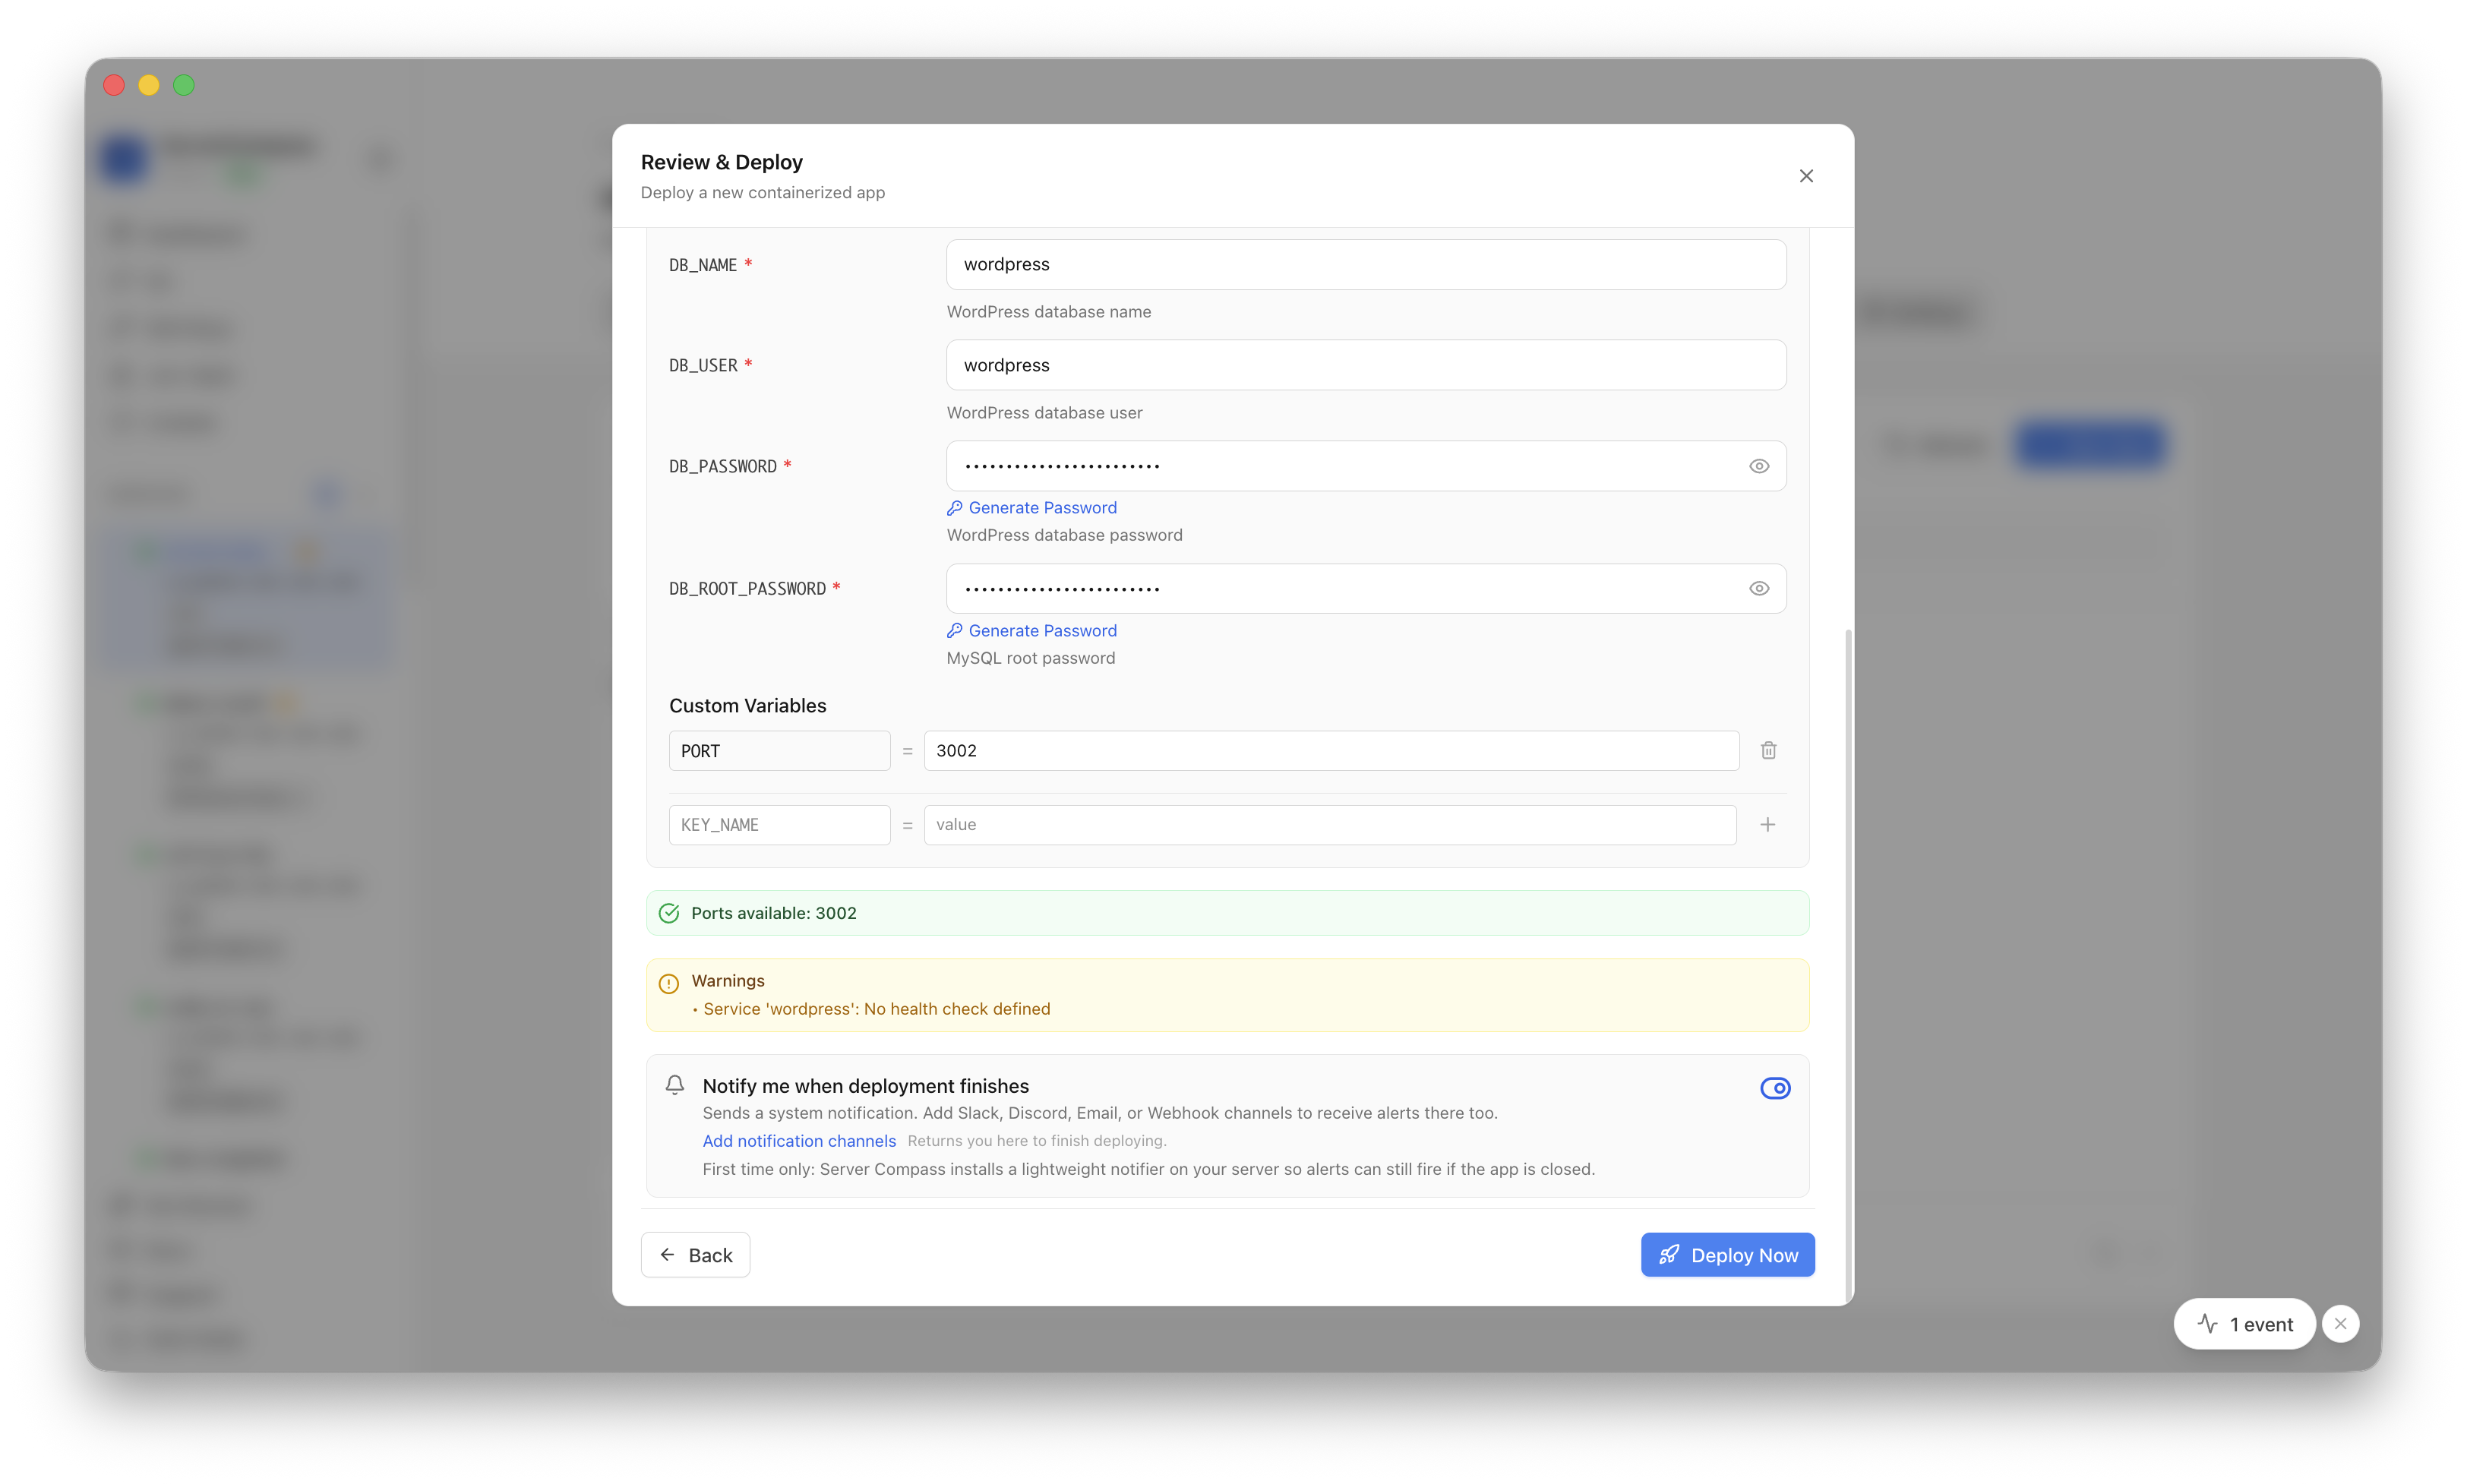Viewport: 2467px width, 1484px height.
Task: Show the DB_PASSWORD value with eye icon
Action: [x=1759, y=466]
